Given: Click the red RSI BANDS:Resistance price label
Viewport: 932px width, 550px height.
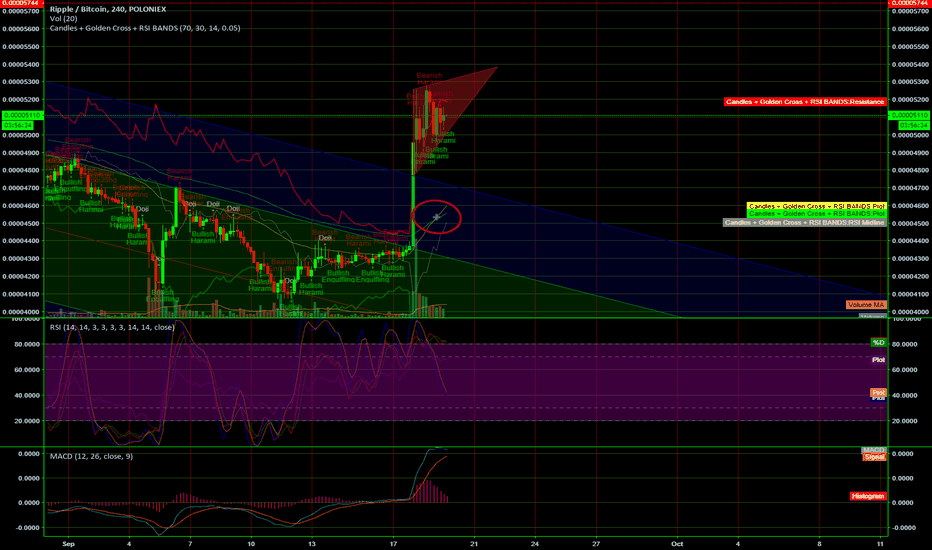Looking at the screenshot, I should (805, 102).
